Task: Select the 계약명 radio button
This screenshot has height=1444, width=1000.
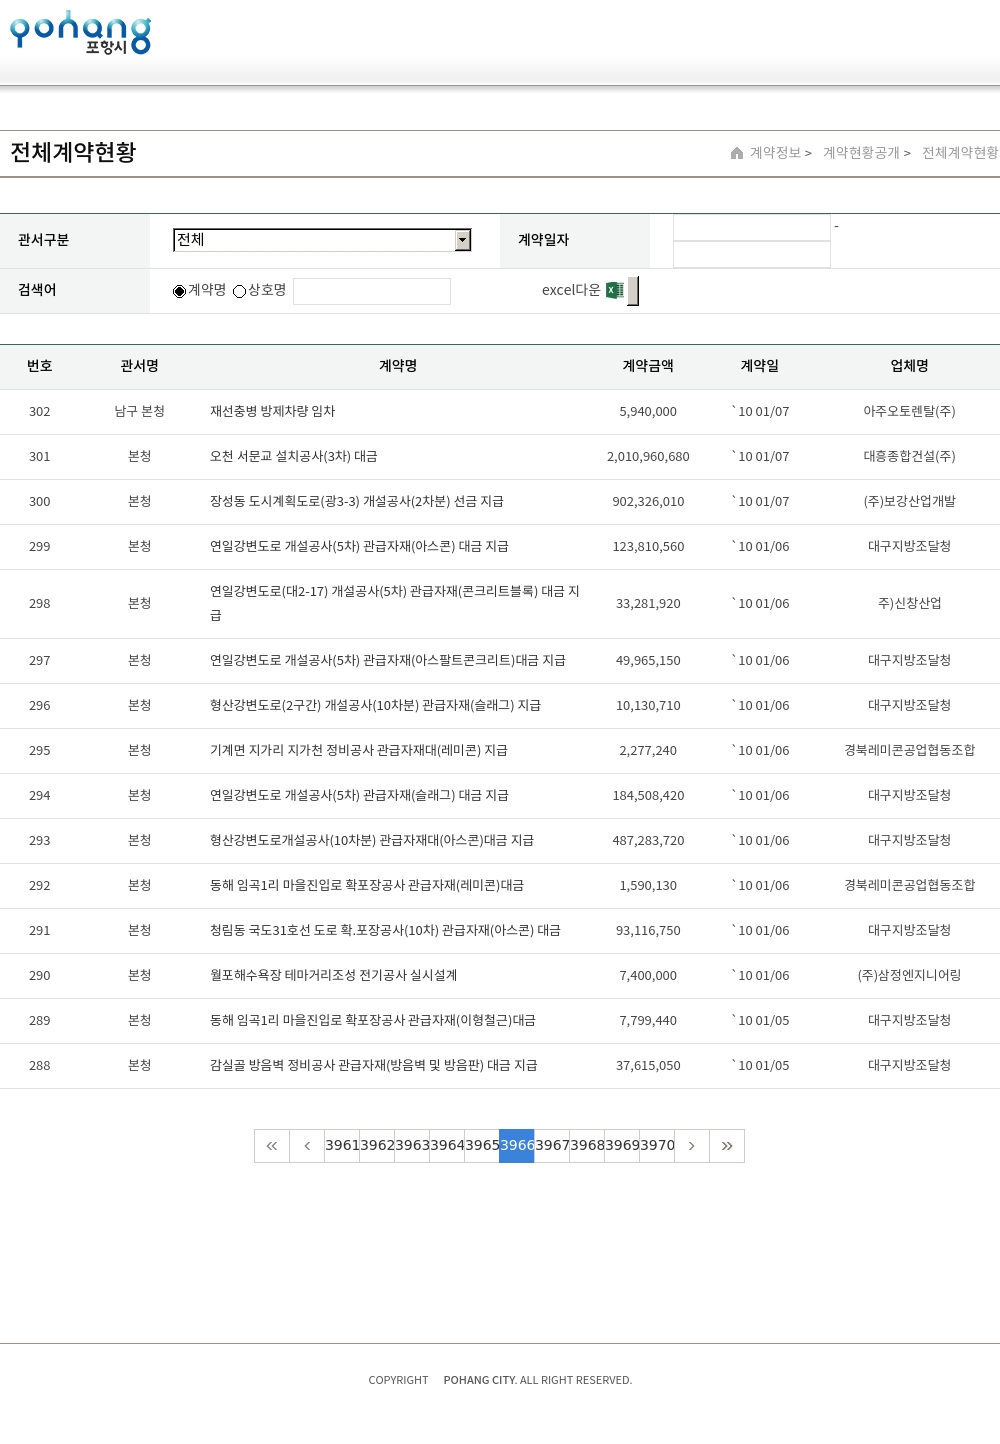Action: pos(180,291)
